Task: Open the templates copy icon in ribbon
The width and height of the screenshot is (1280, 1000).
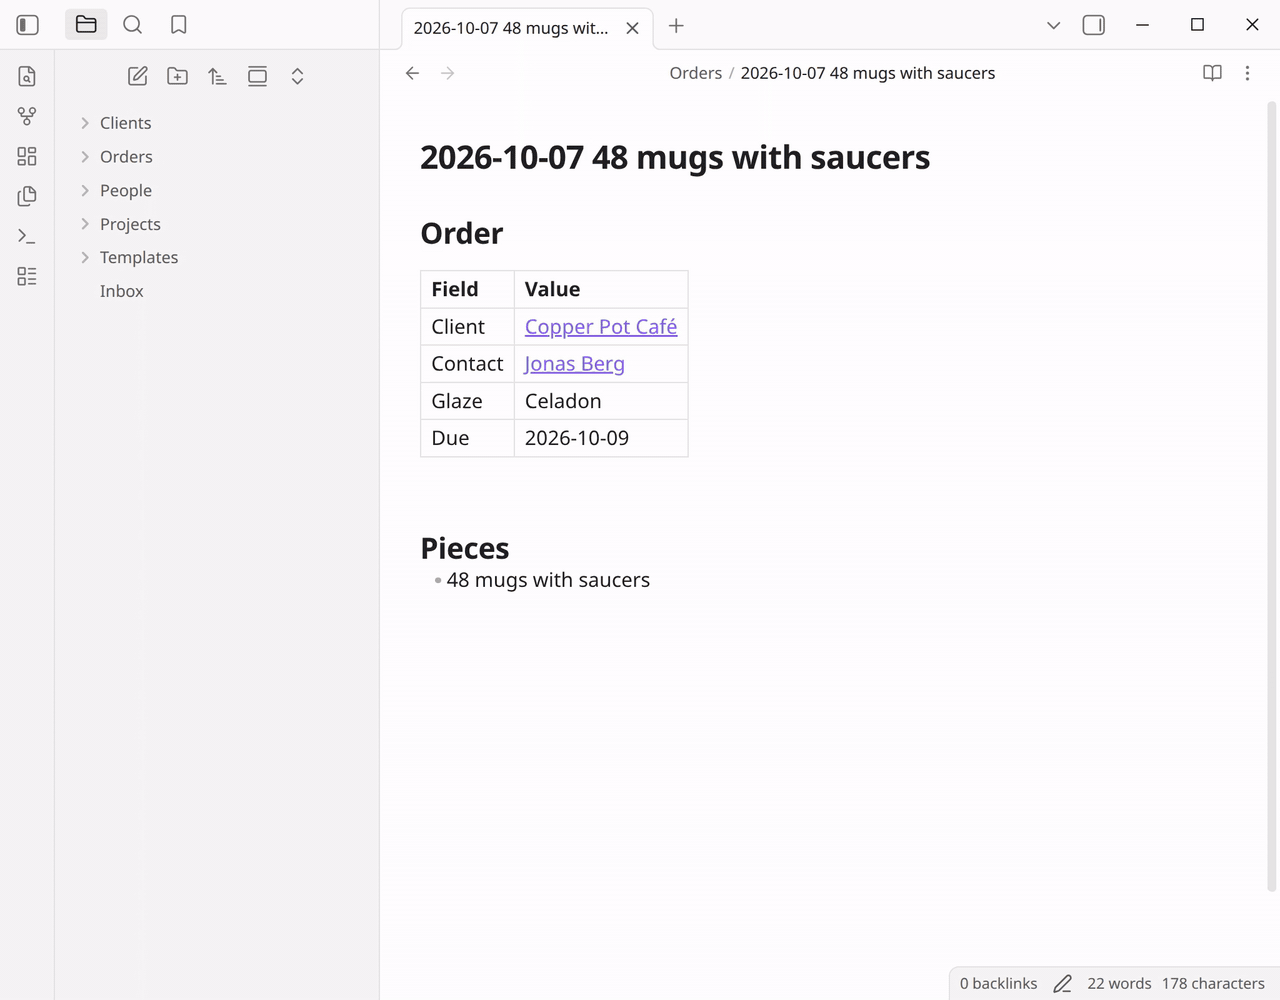Action: click(x=27, y=196)
